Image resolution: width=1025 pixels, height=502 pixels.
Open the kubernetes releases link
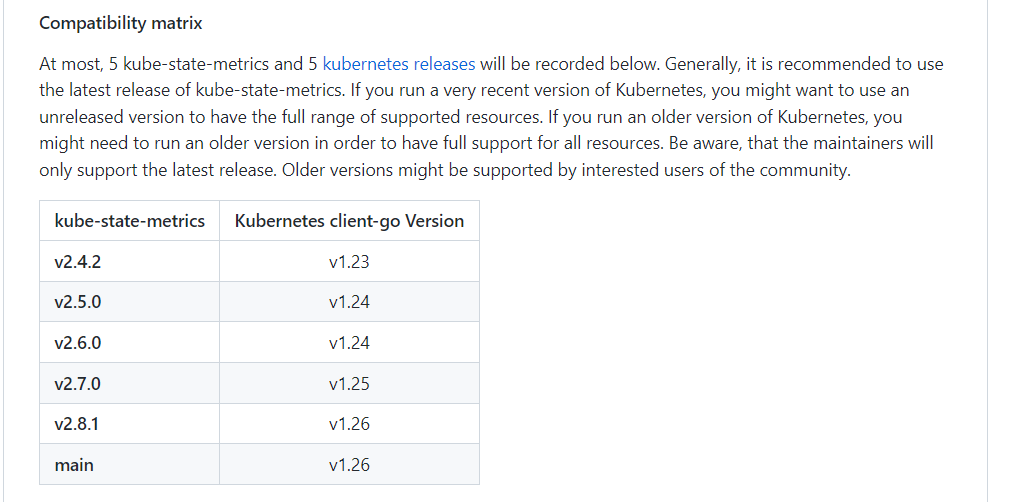(x=399, y=64)
